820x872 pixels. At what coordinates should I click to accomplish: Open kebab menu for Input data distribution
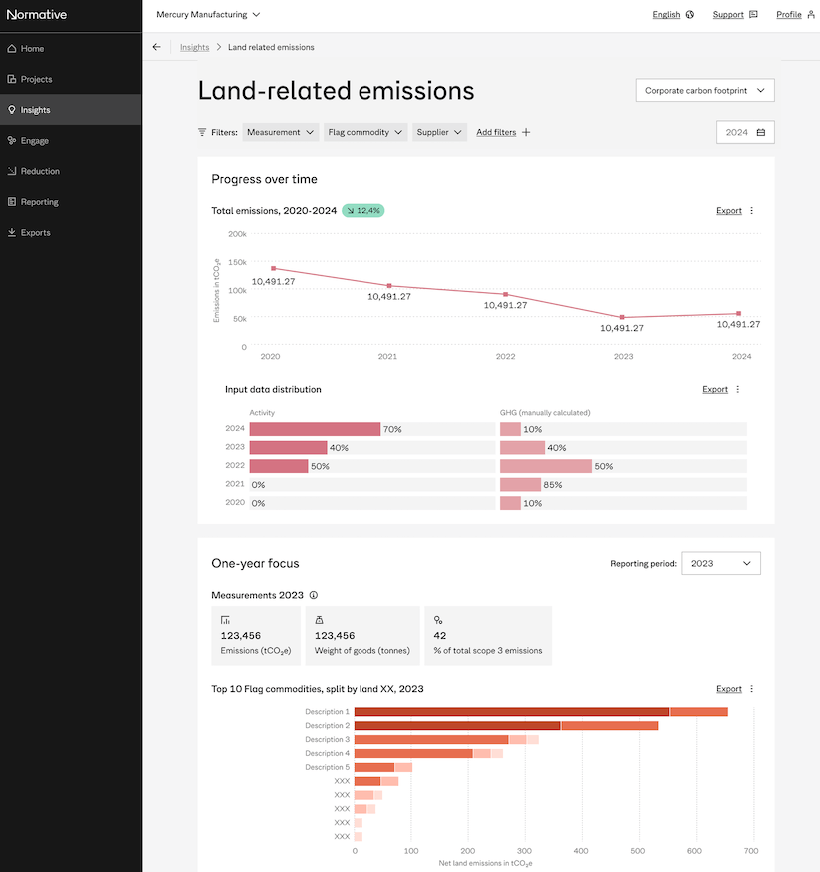coord(738,389)
